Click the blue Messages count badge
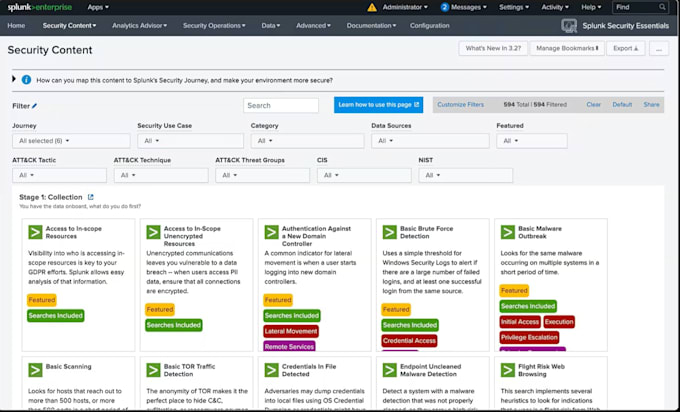The width and height of the screenshot is (680, 412). [x=445, y=7]
